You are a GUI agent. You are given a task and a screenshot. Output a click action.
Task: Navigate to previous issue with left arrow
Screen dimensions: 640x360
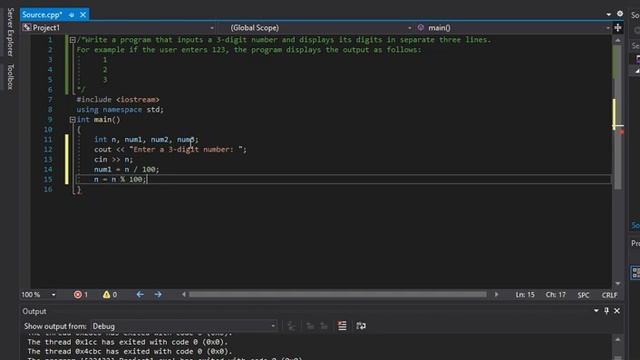click(x=140, y=294)
